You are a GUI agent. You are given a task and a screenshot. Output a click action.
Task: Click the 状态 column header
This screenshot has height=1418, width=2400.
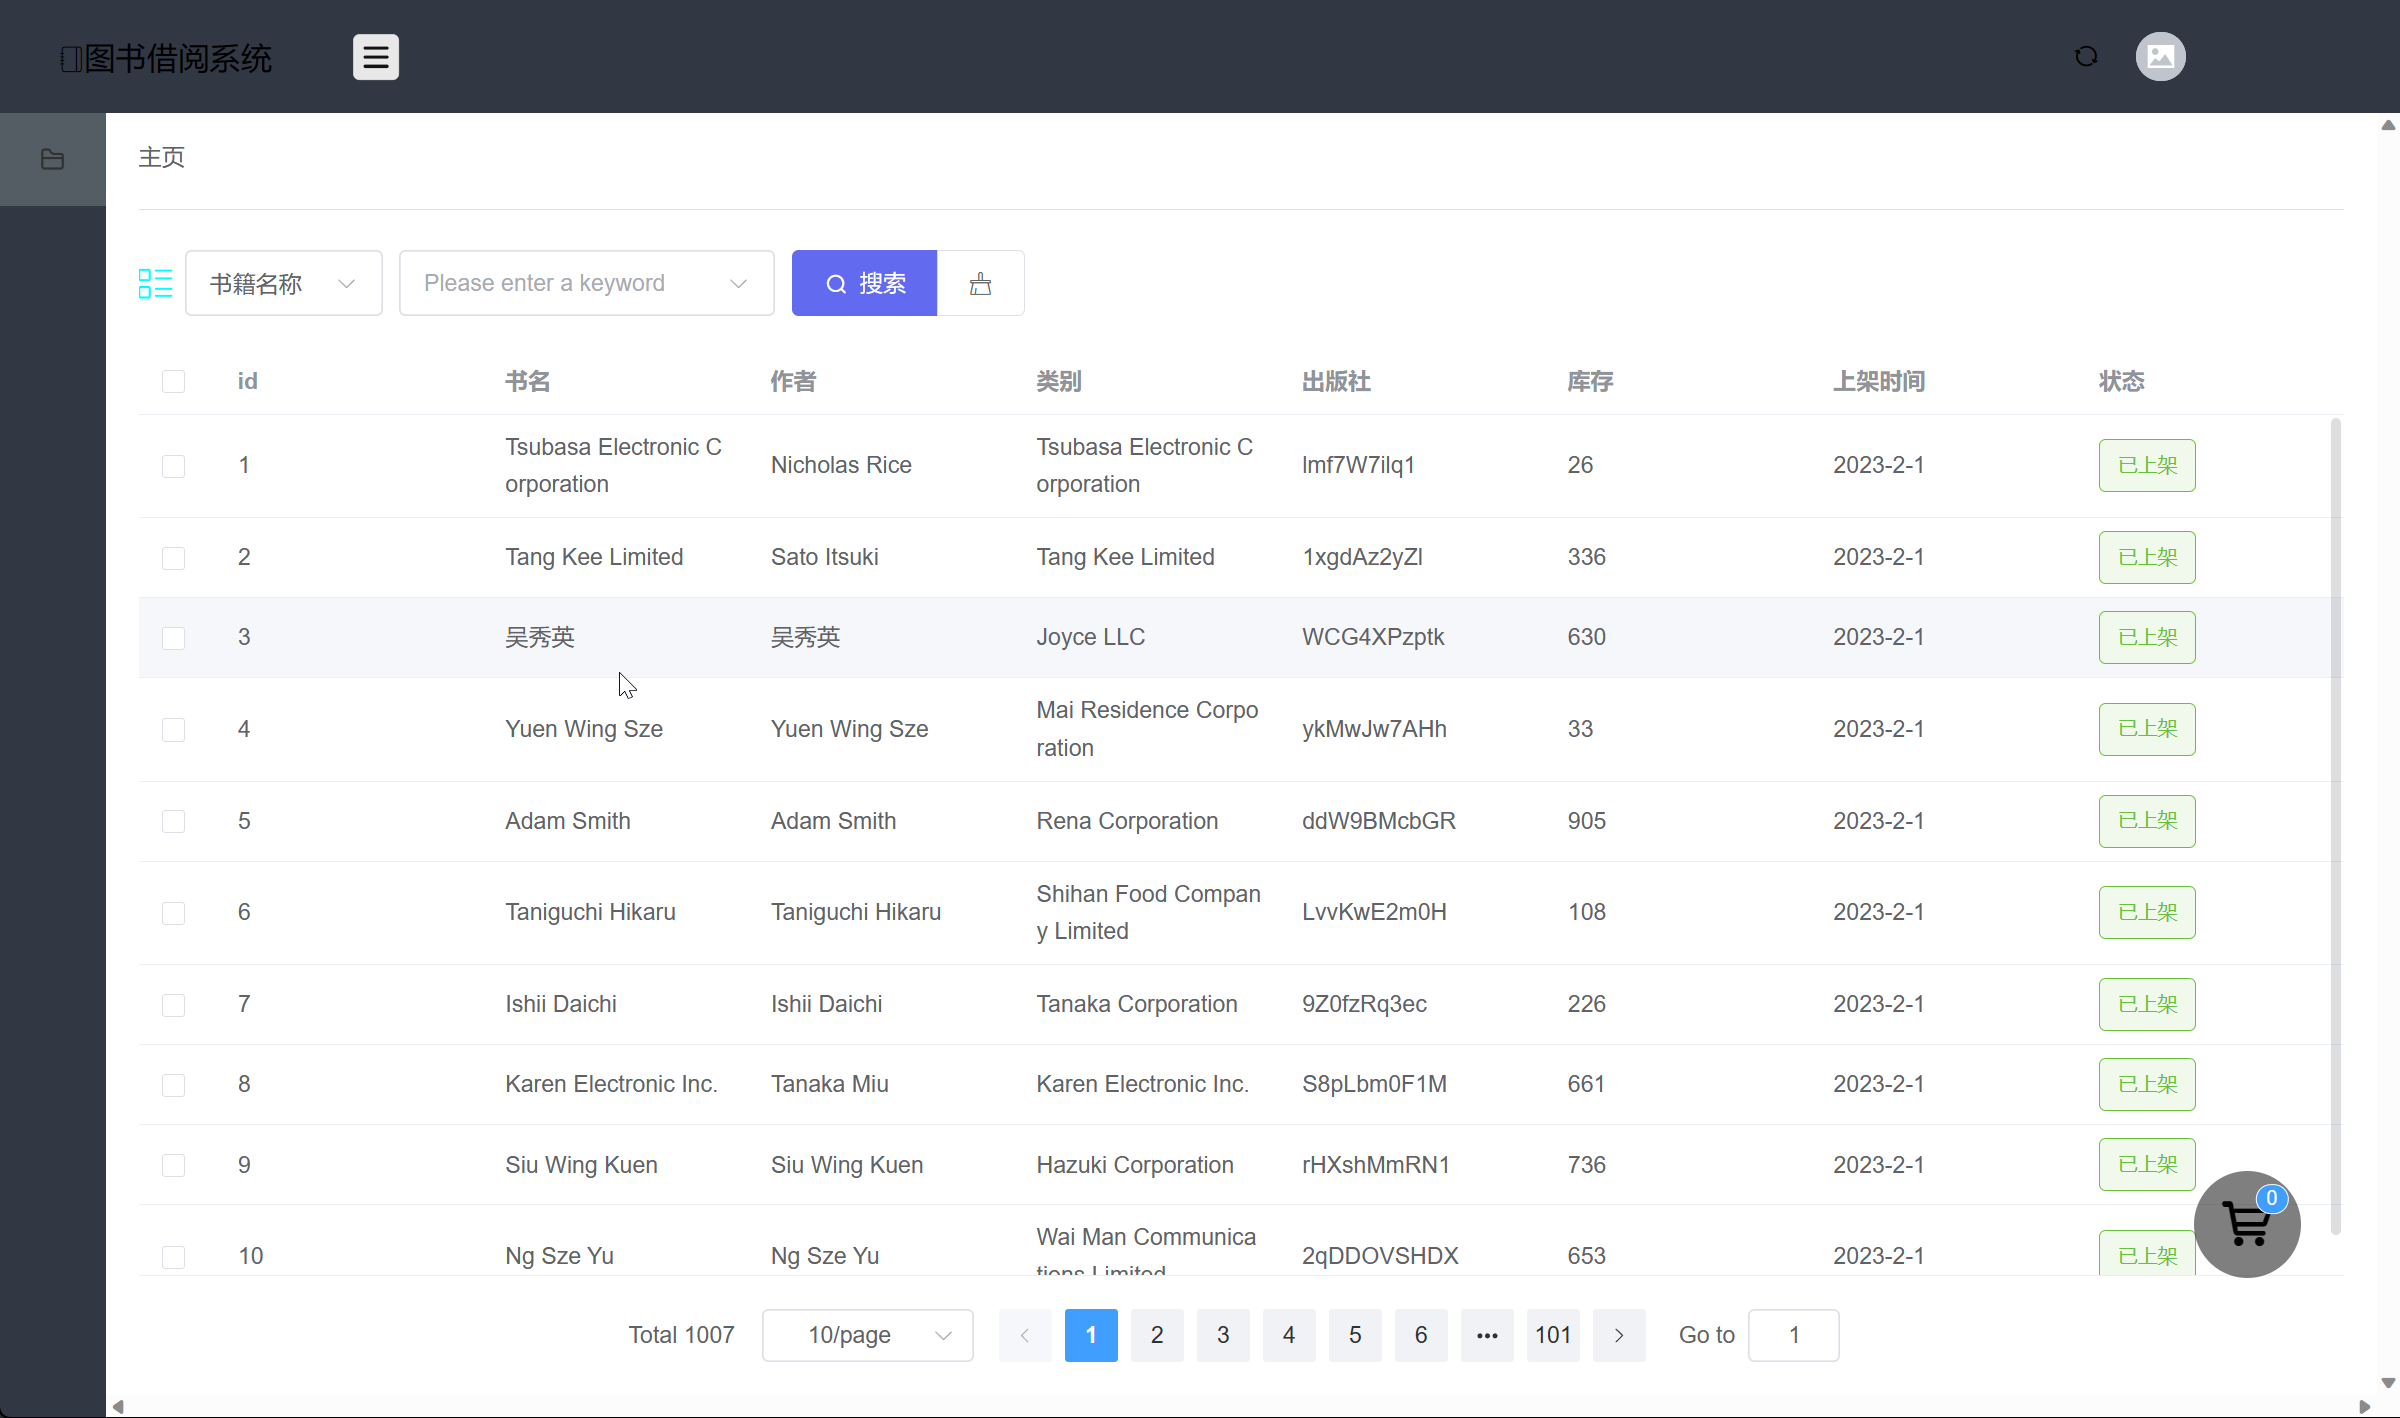click(2121, 381)
